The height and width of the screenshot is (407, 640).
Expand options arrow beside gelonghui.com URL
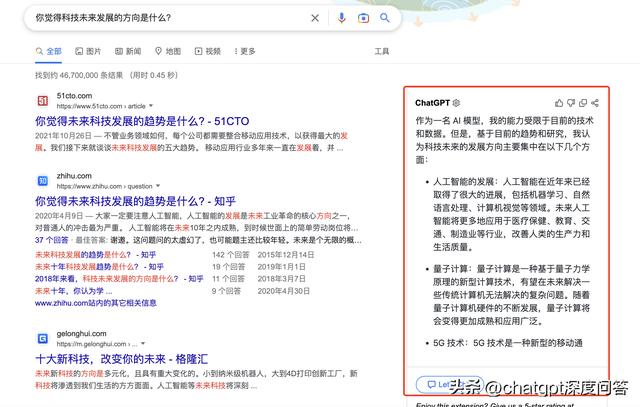(x=141, y=345)
